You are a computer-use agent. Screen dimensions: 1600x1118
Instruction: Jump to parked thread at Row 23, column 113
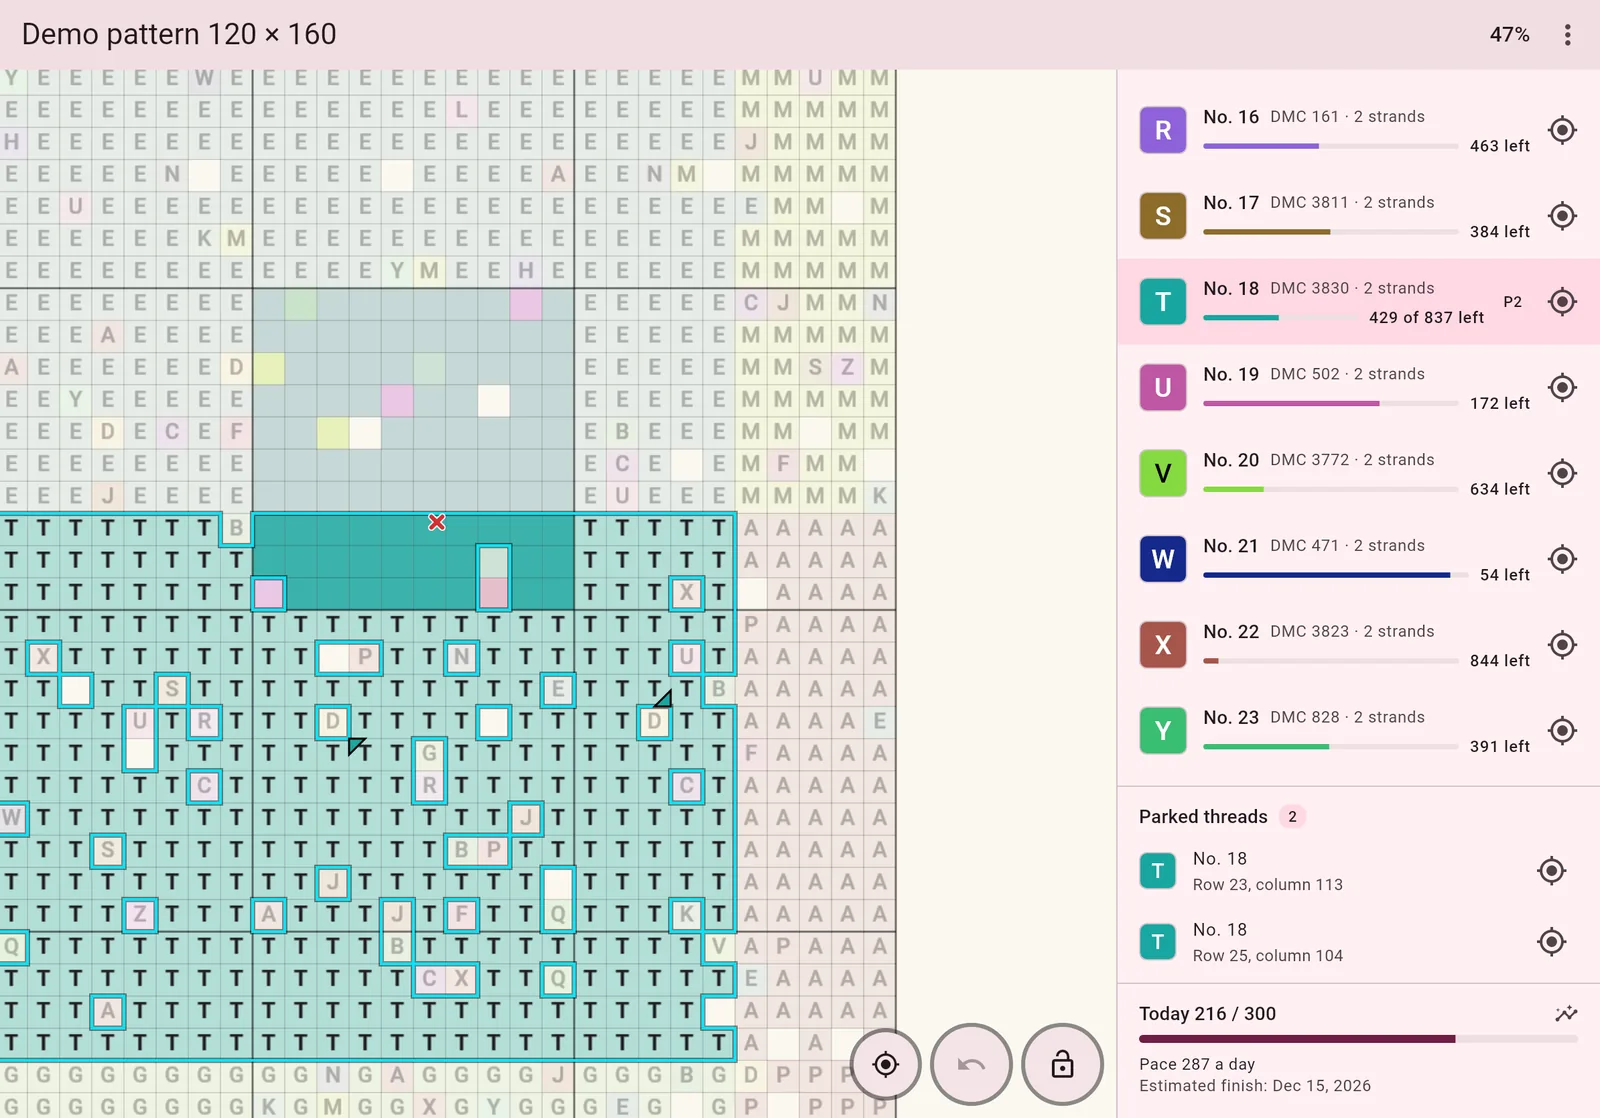1551,871
